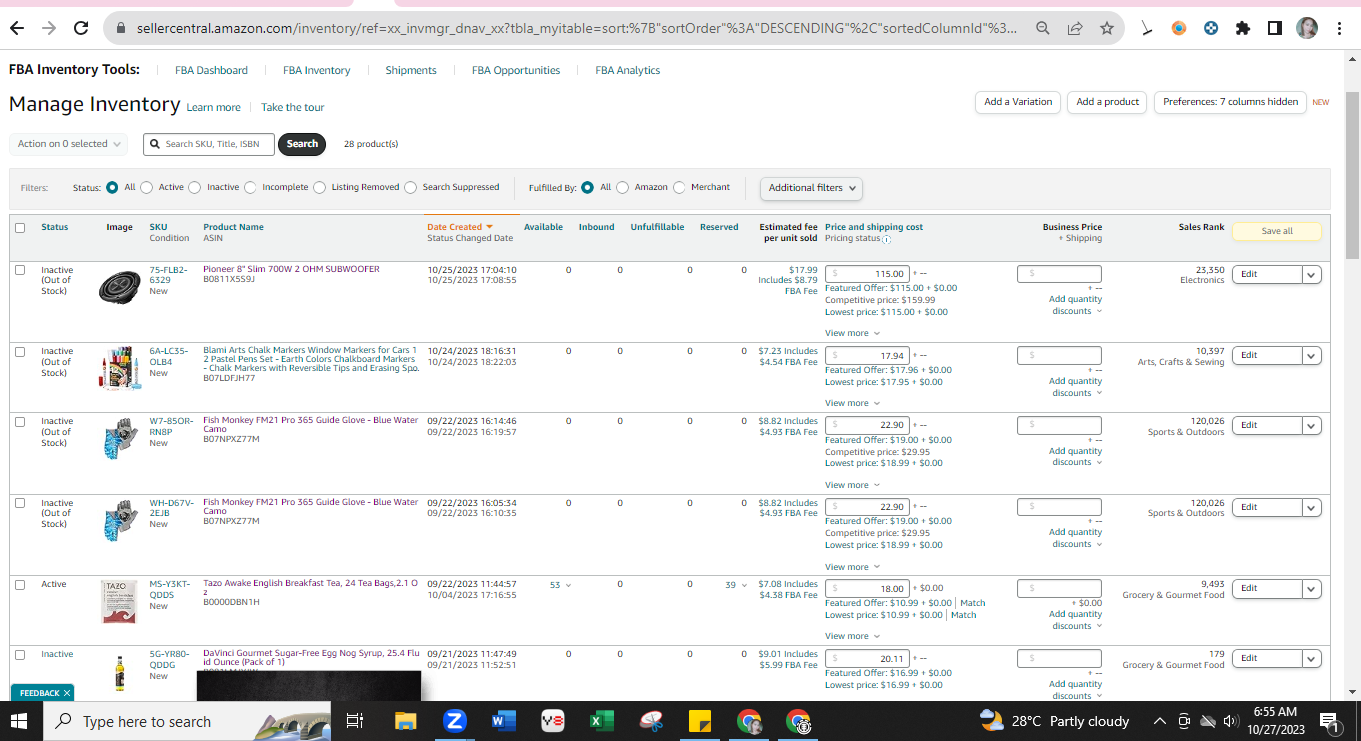Open File Explorer from the taskbar

(x=405, y=721)
